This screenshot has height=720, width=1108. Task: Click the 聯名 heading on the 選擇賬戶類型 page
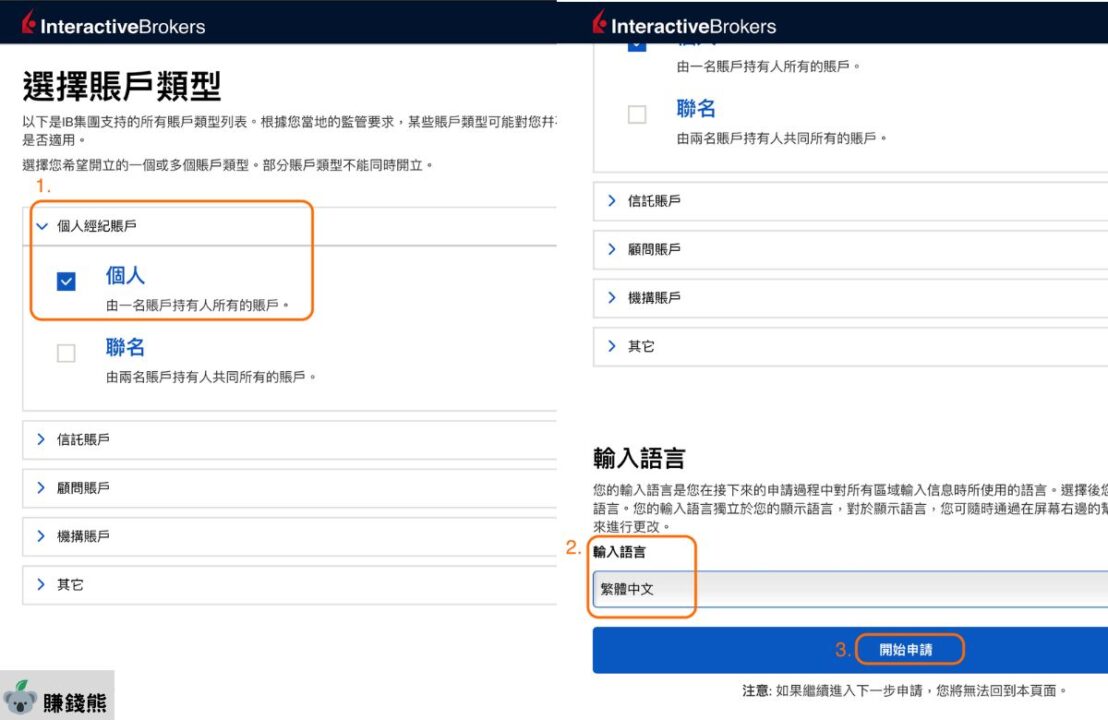coord(125,347)
